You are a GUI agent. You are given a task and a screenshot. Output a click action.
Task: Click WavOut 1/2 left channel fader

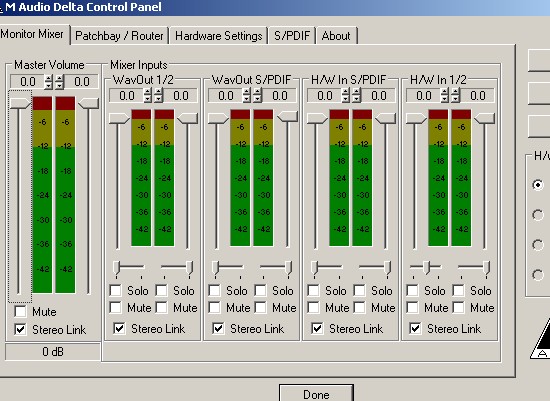[x=119, y=119]
